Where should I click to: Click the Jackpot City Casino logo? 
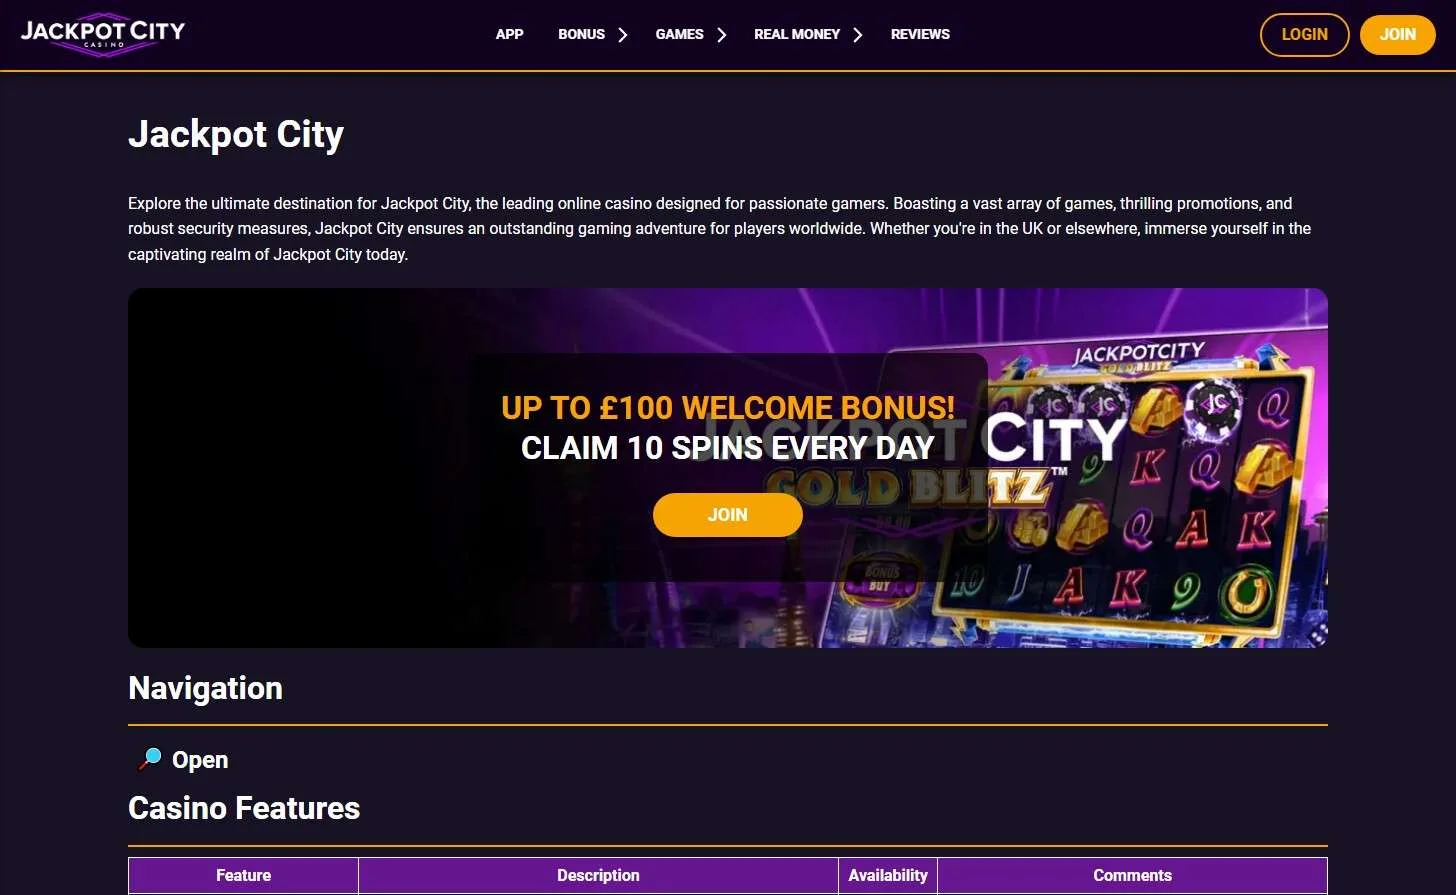click(103, 34)
